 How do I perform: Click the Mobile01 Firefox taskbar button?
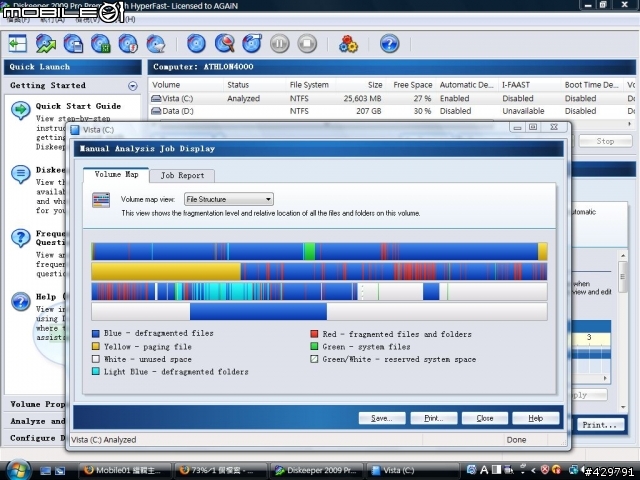click(125, 471)
